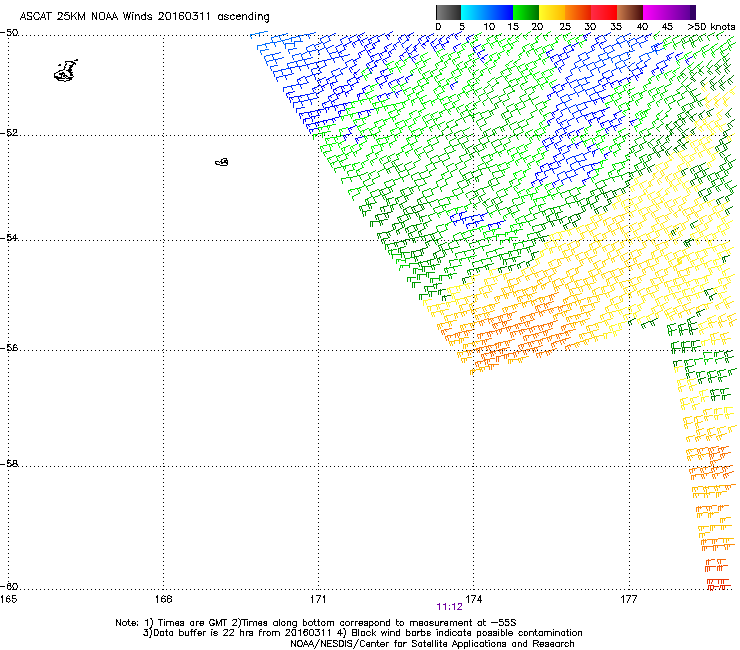This screenshot has height=650, width=740.
Task: Click the magenta-purple 40-50 knots legend band
Action: coord(669,12)
